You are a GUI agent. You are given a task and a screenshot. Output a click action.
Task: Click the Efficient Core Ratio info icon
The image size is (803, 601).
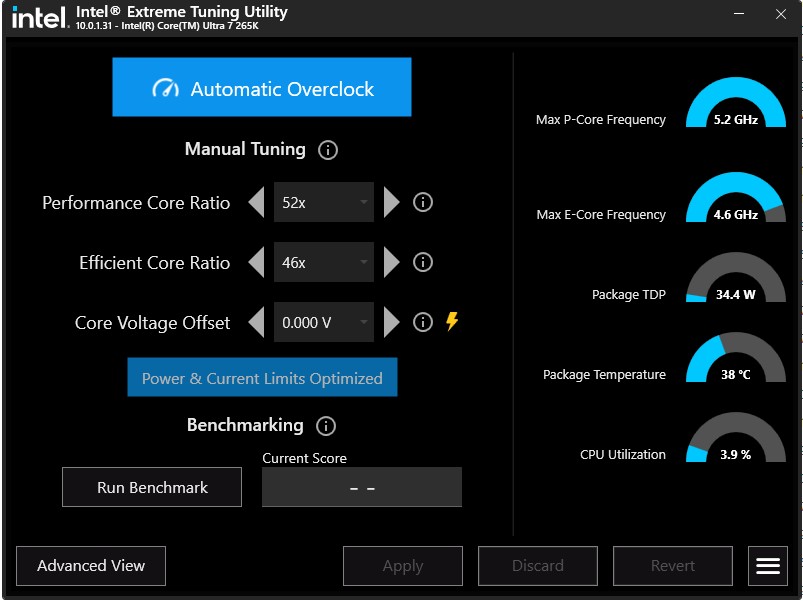click(423, 262)
